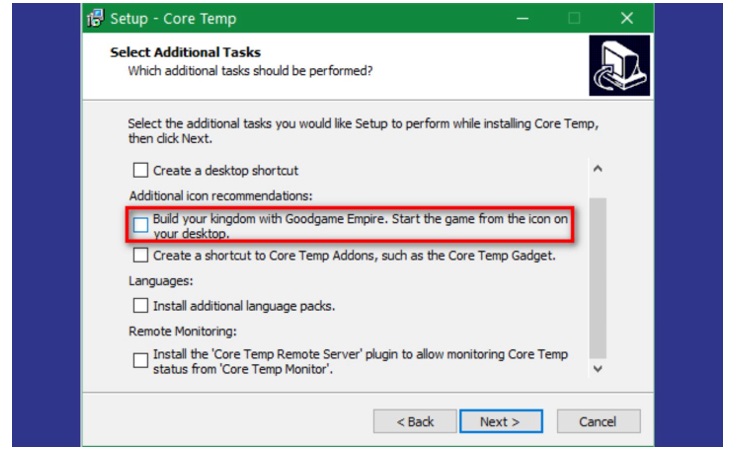Click the 'Select Additional Tasks' heading
This screenshot has height=455, width=737.
coord(185,52)
